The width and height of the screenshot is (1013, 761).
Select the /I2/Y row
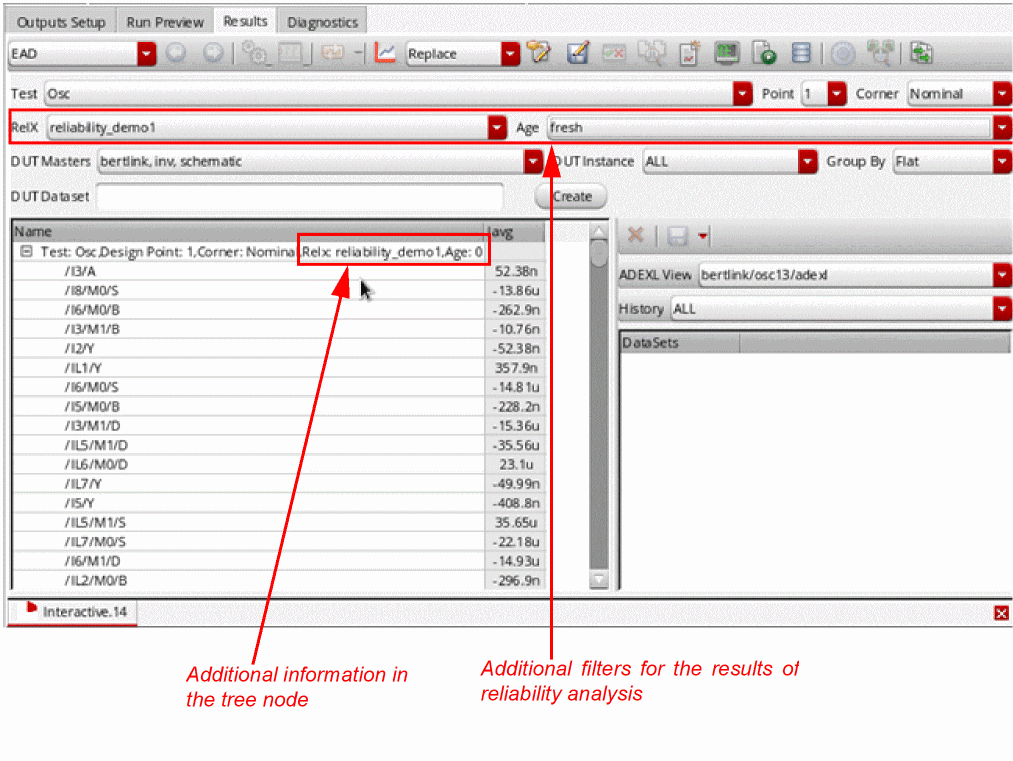pos(278,349)
